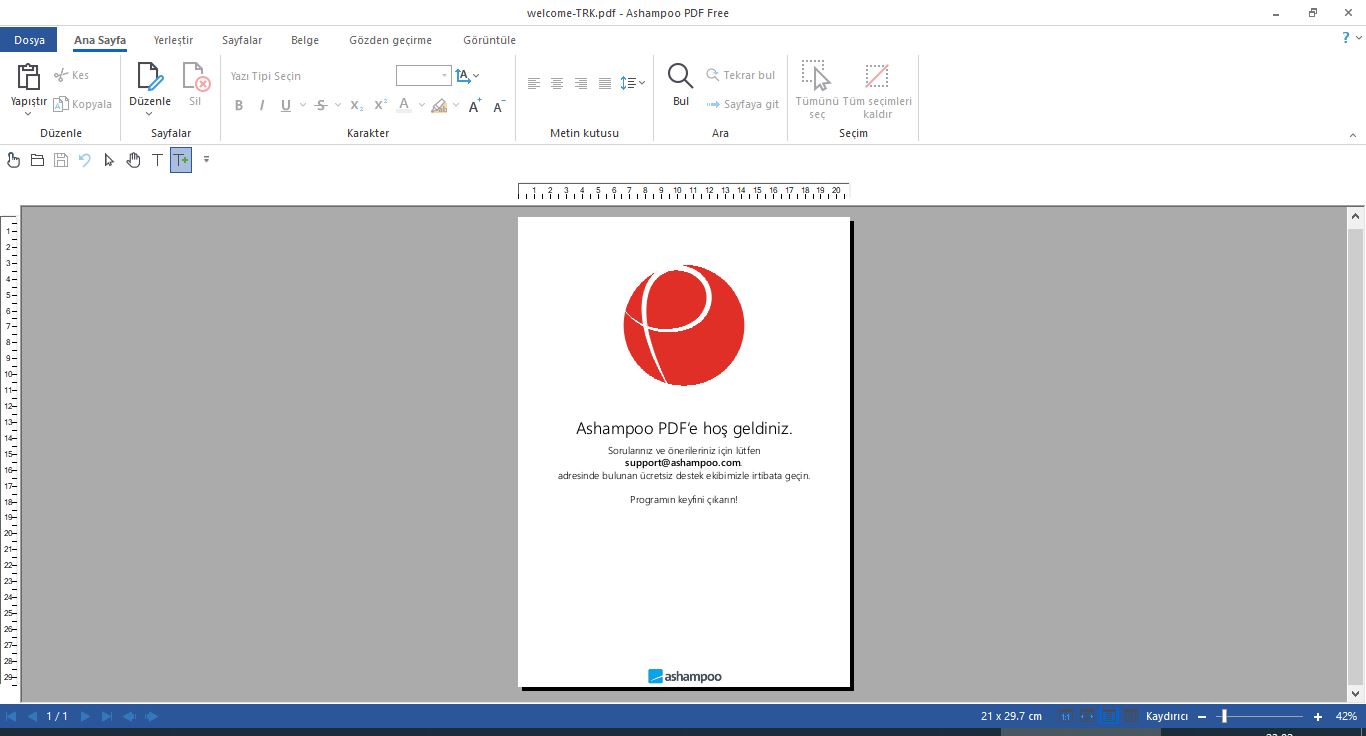Apply underline with the U icon
Image resolution: width=1366 pixels, height=736 pixels.
pyautogui.click(x=286, y=105)
